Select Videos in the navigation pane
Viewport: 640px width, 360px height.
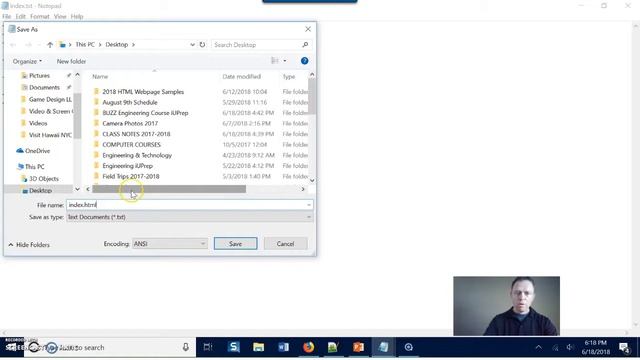(x=38, y=123)
